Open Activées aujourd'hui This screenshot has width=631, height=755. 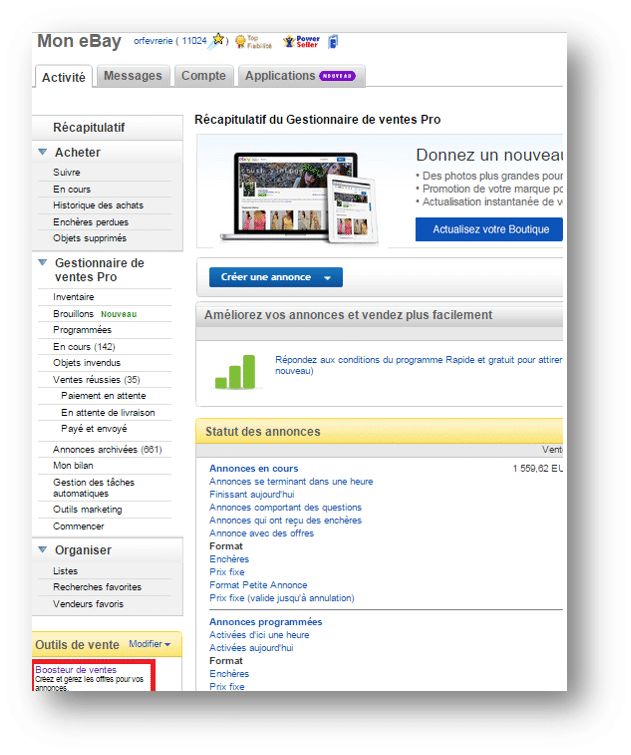click(251, 648)
